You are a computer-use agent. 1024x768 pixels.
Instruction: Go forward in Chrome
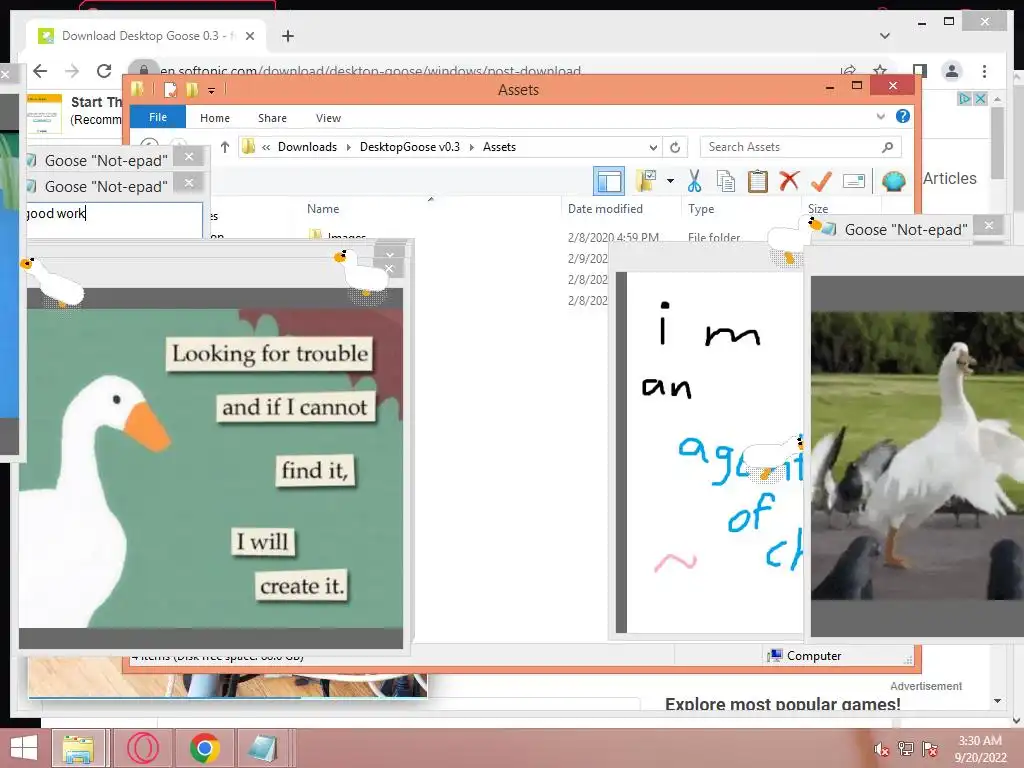72,71
